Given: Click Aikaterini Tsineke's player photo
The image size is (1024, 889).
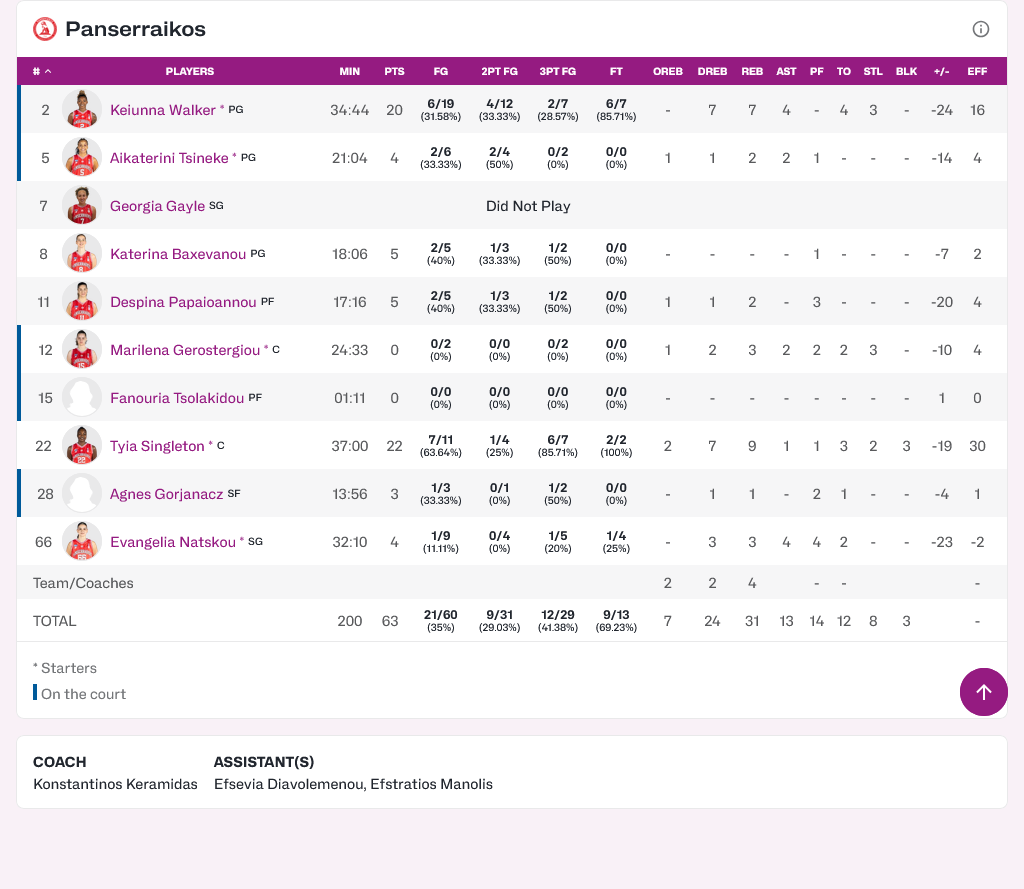Looking at the screenshot, I should pos(82,157).
